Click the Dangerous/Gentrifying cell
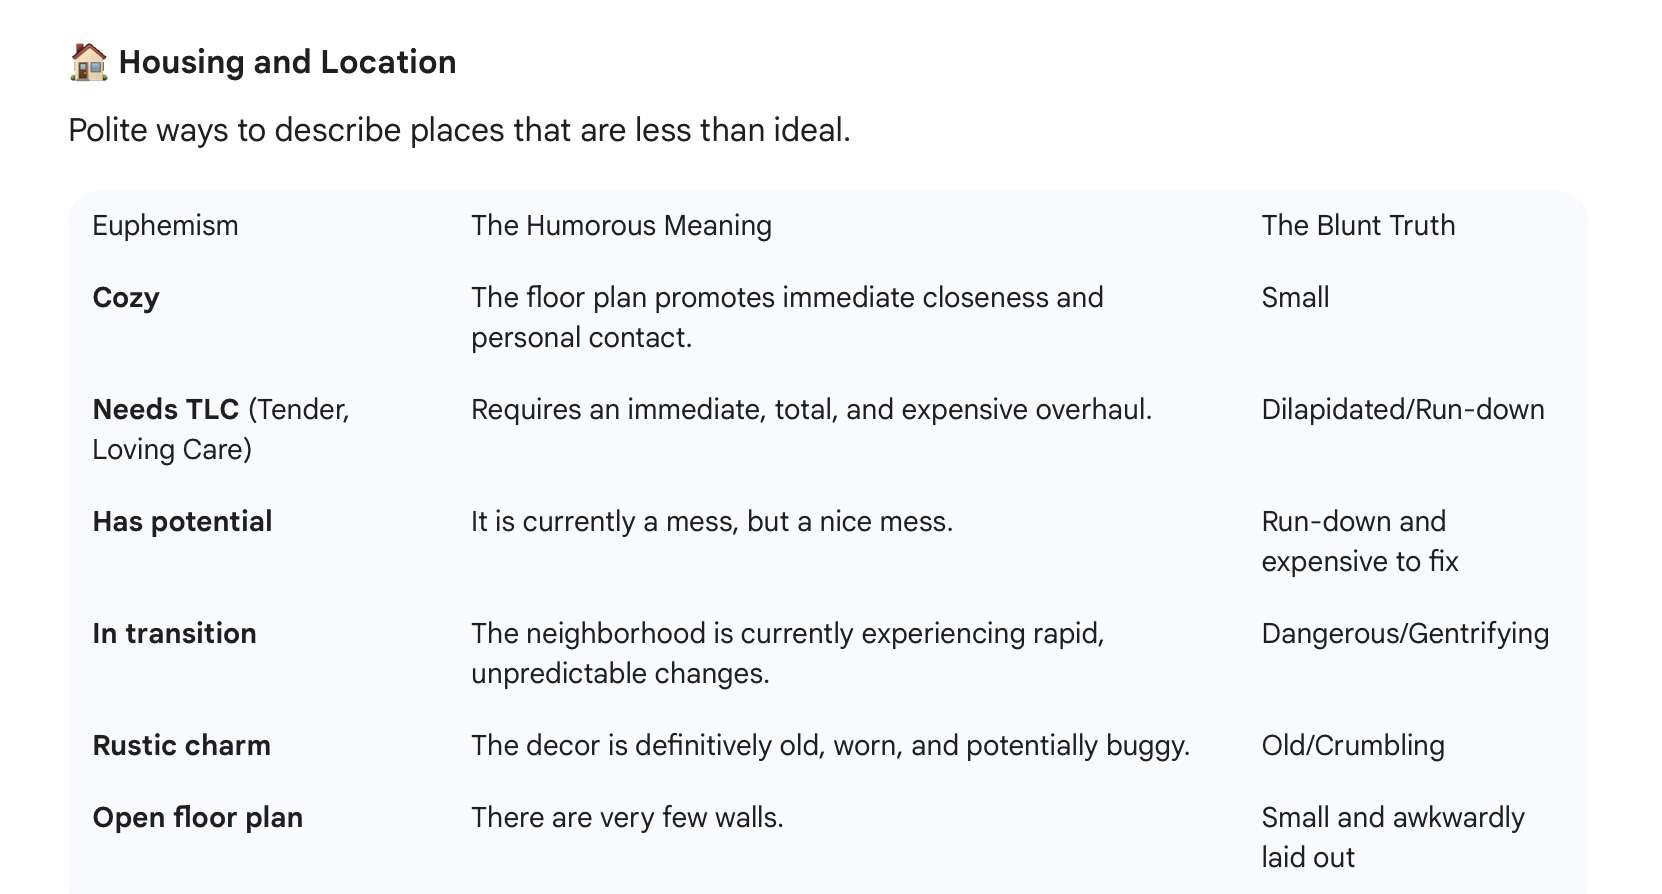 tap(1404, 634)
